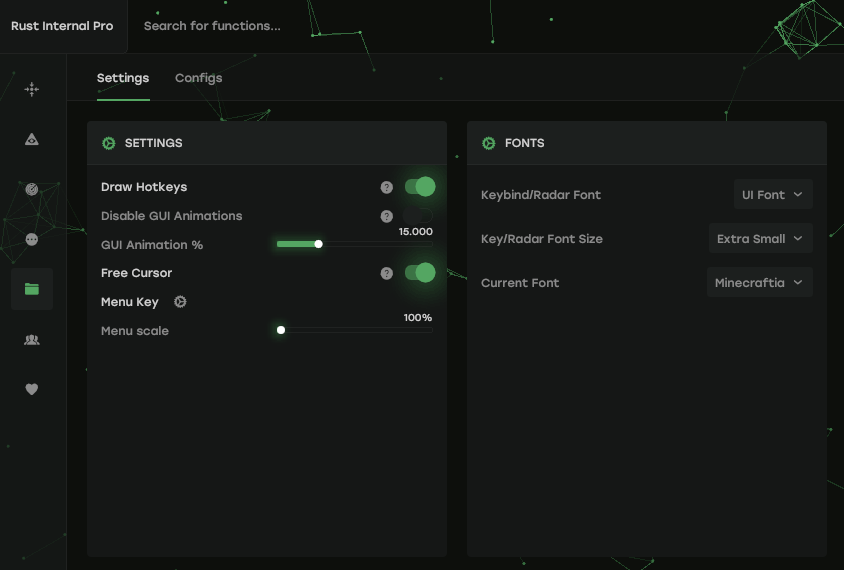This screenshot has width=844, height=570.
Task: Click the 15.000 animation value
Action: point(416,231)
